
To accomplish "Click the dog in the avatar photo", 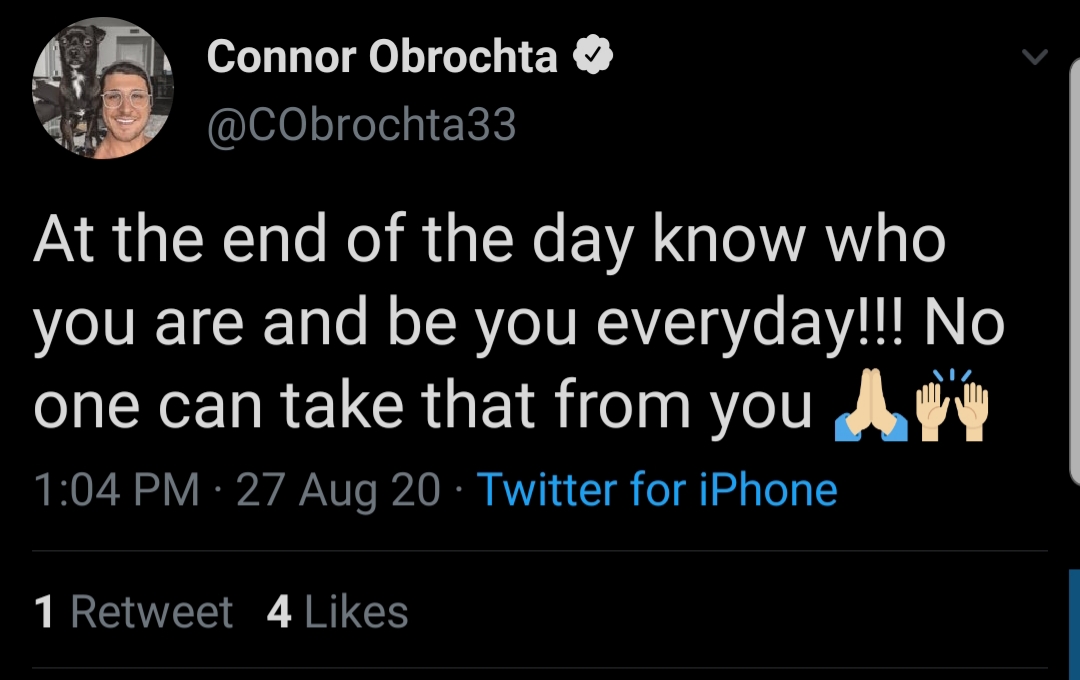I will (x=74, y=86).
